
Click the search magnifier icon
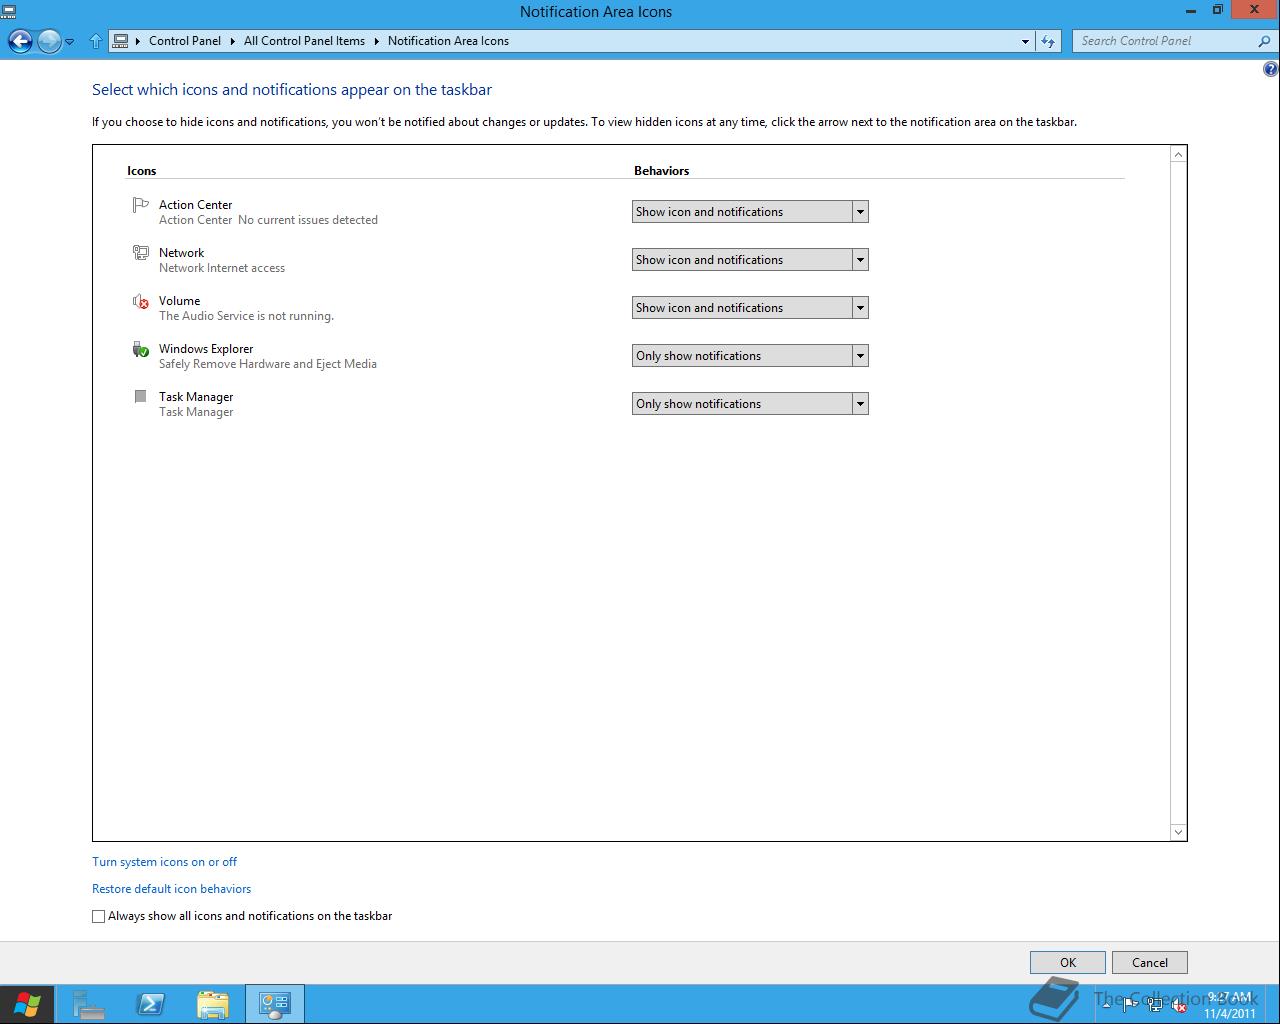(1264, 41)
